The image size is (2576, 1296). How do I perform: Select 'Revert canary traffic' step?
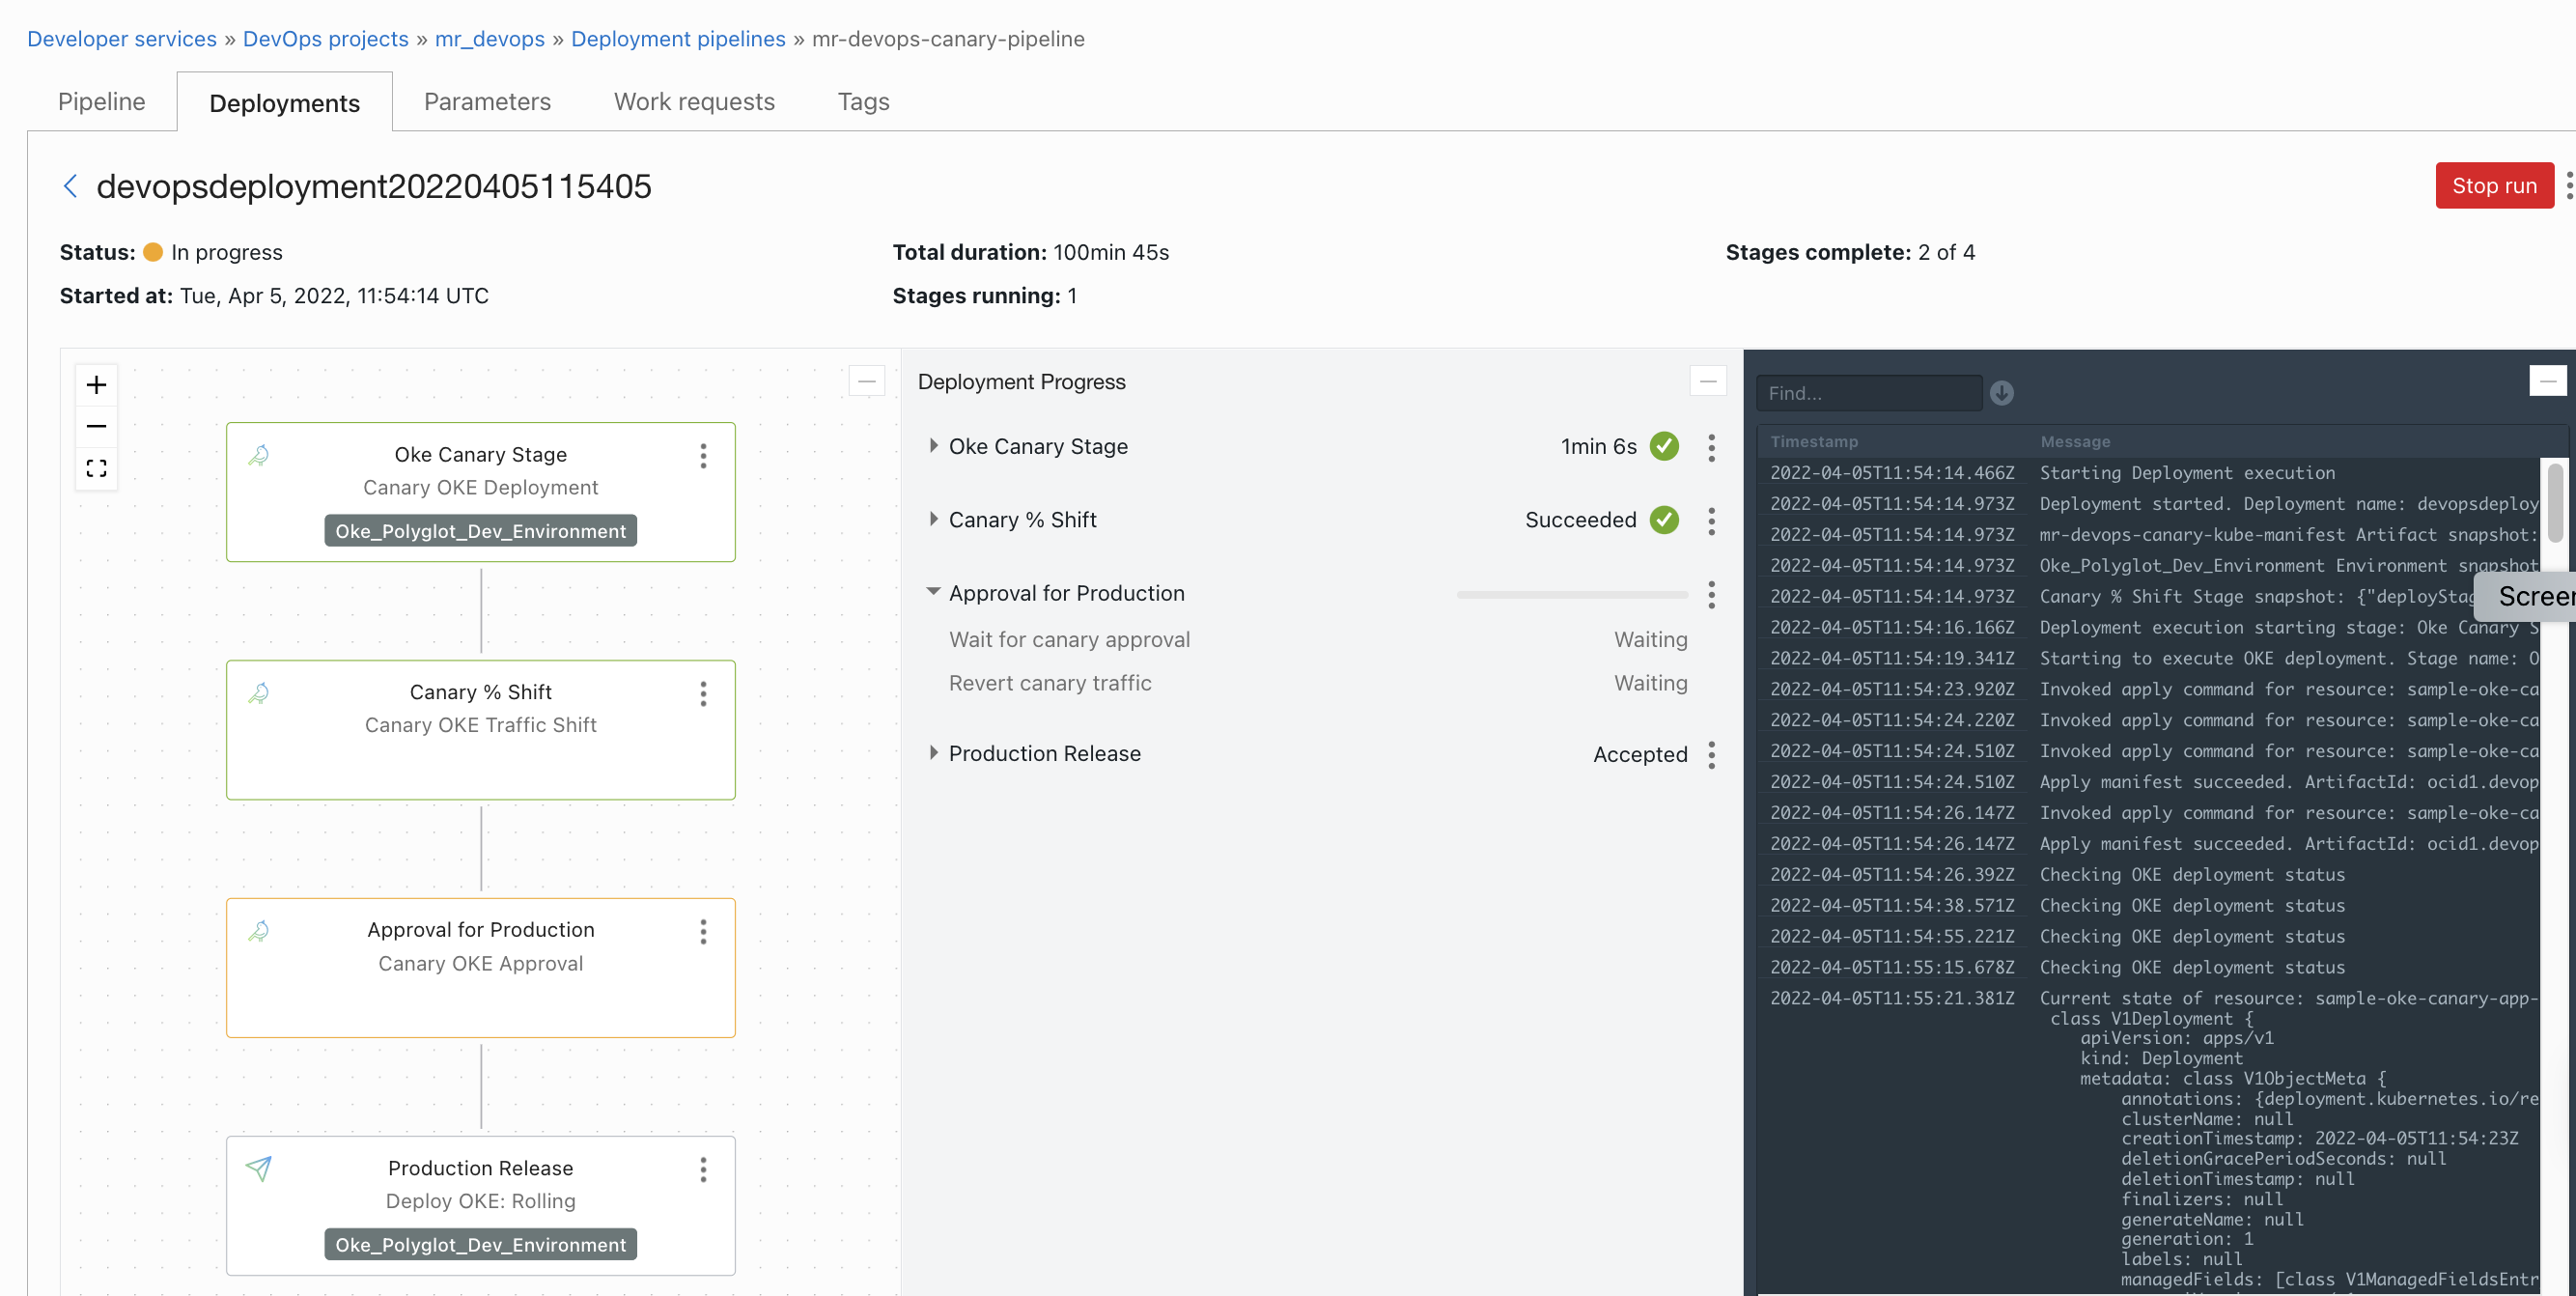click(1050, 684)
